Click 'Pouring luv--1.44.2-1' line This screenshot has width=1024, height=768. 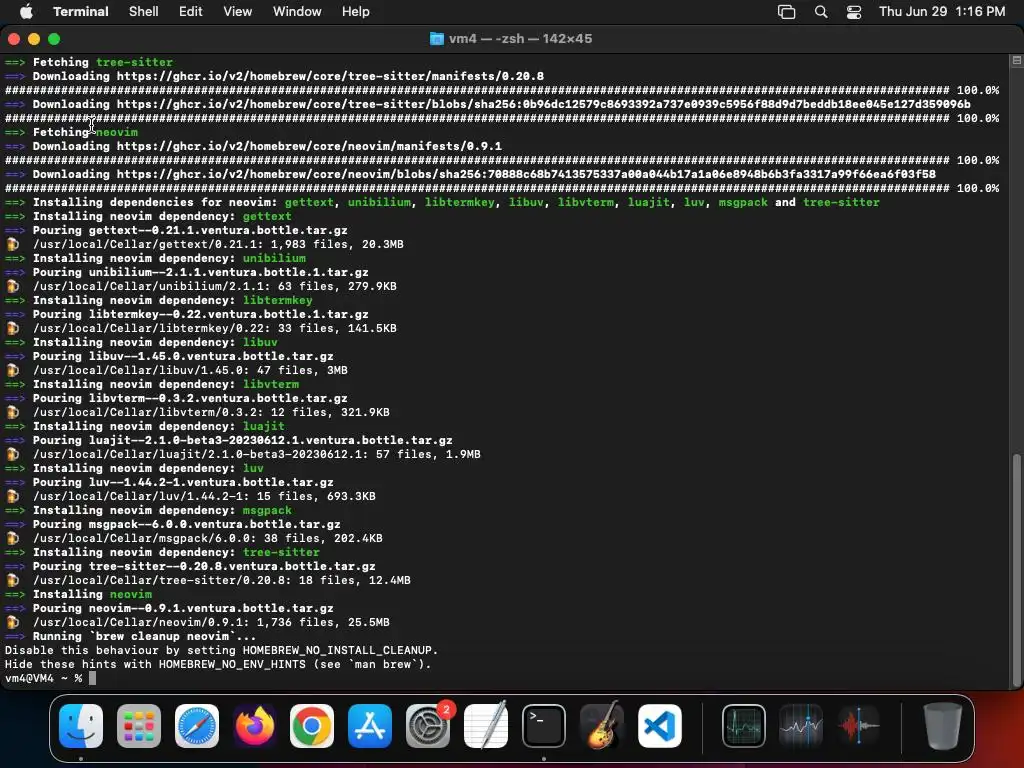click(183, 483)
